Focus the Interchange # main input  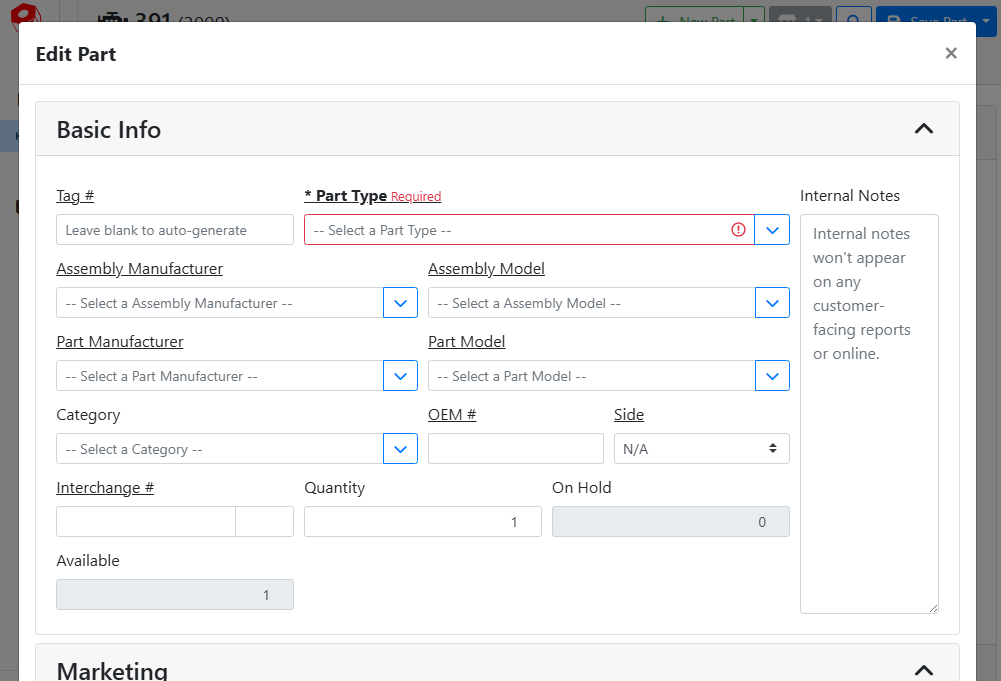pyautogui.click(x=146, y=522)
